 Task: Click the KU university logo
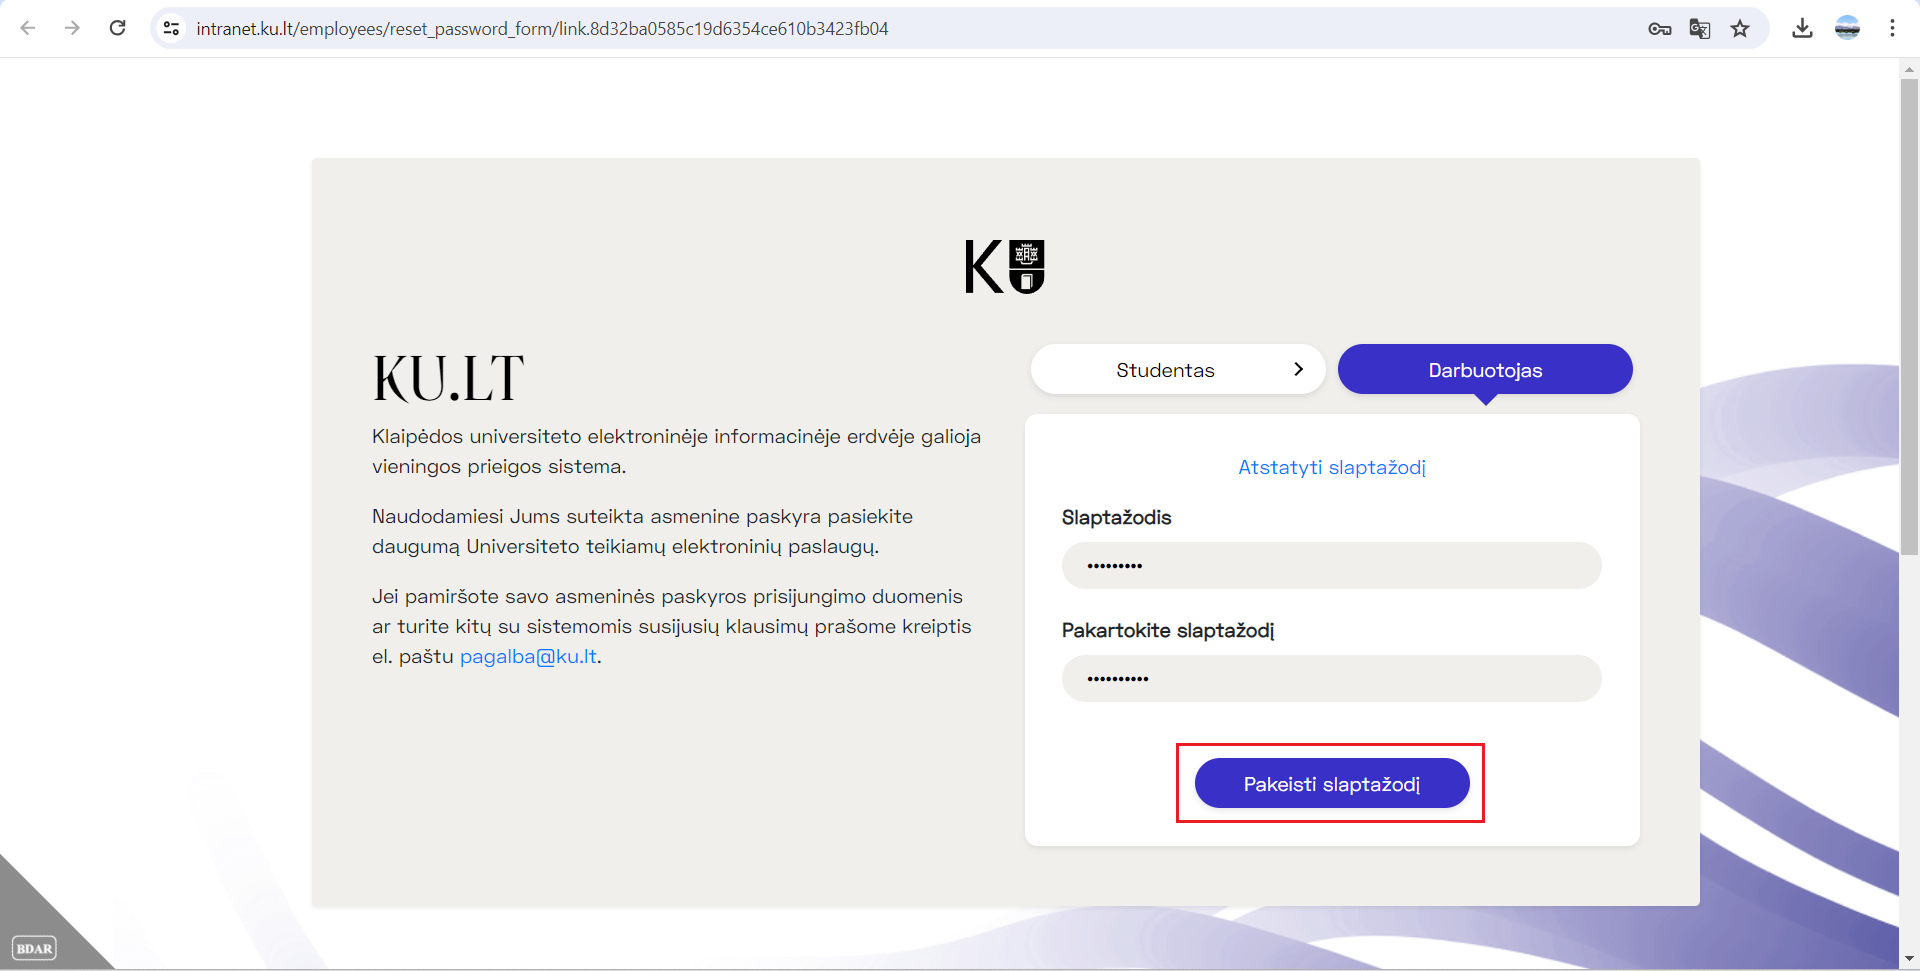[1004, 265]
